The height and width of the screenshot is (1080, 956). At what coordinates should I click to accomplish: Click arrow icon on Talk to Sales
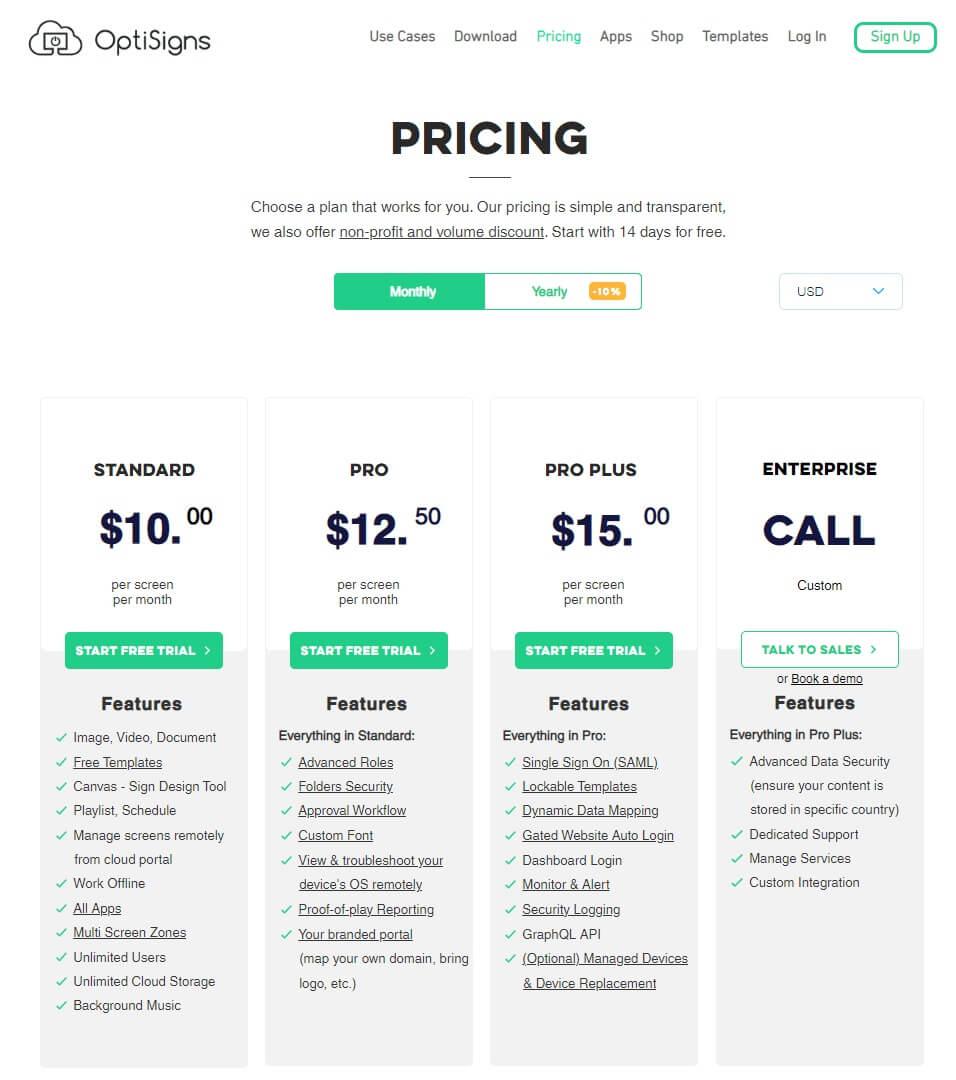pos(873,649)
